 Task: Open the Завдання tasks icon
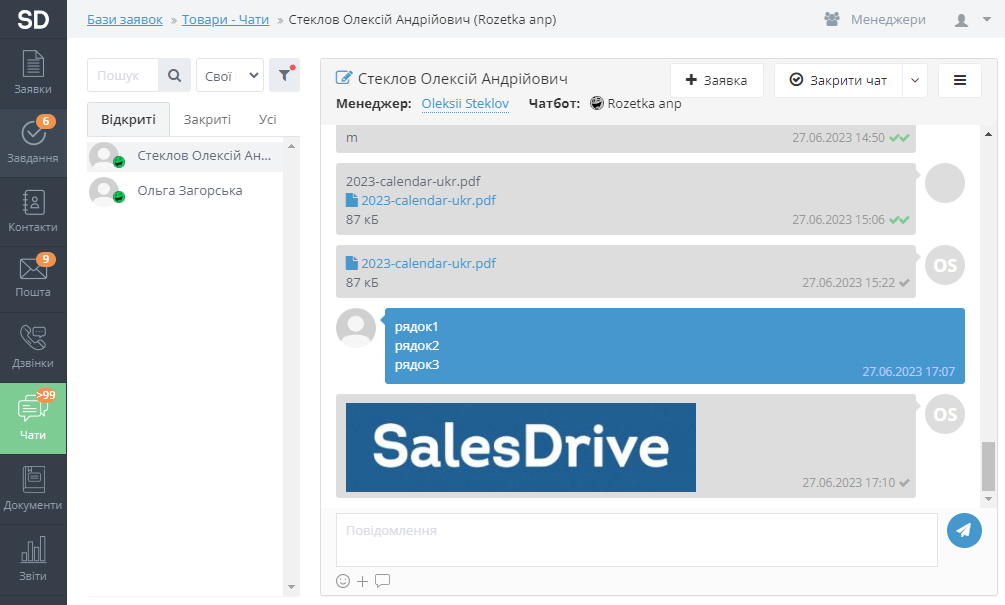tap(33, 141)
